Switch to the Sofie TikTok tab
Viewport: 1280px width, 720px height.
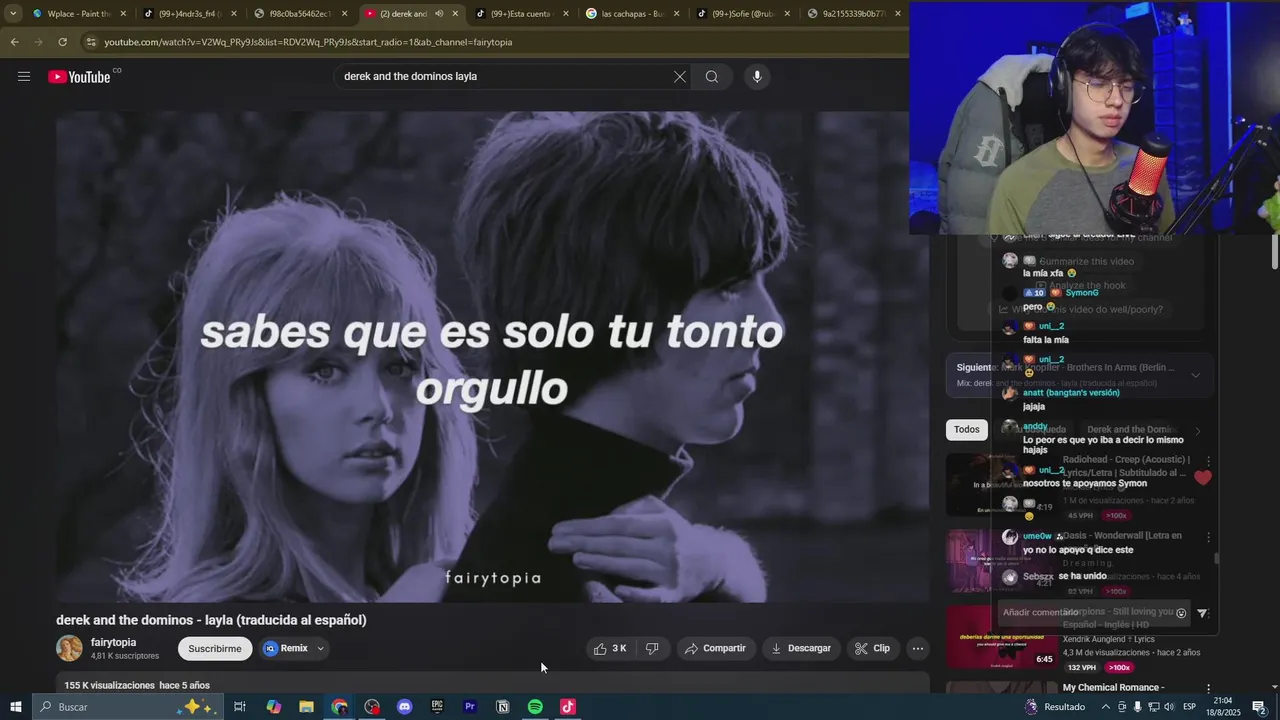[741, 14]
